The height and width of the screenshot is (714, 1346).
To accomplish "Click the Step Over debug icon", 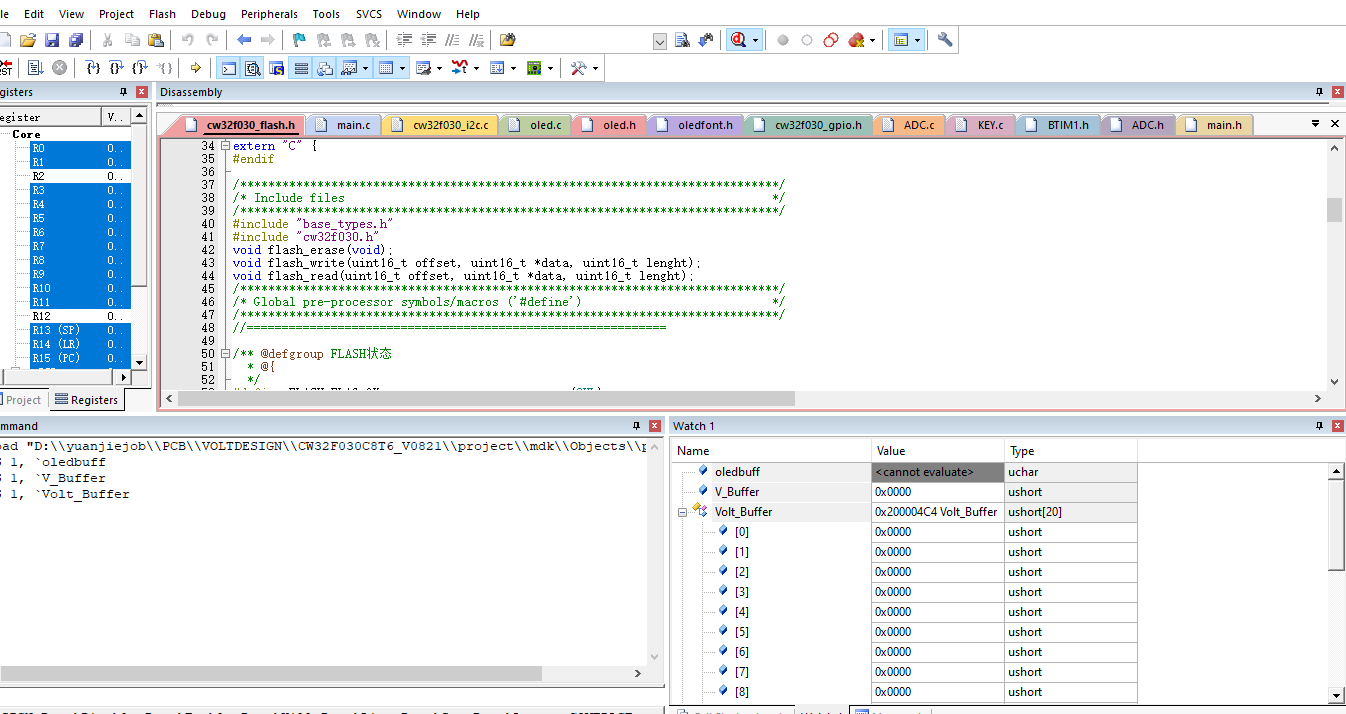I will [x=116, y=68].
